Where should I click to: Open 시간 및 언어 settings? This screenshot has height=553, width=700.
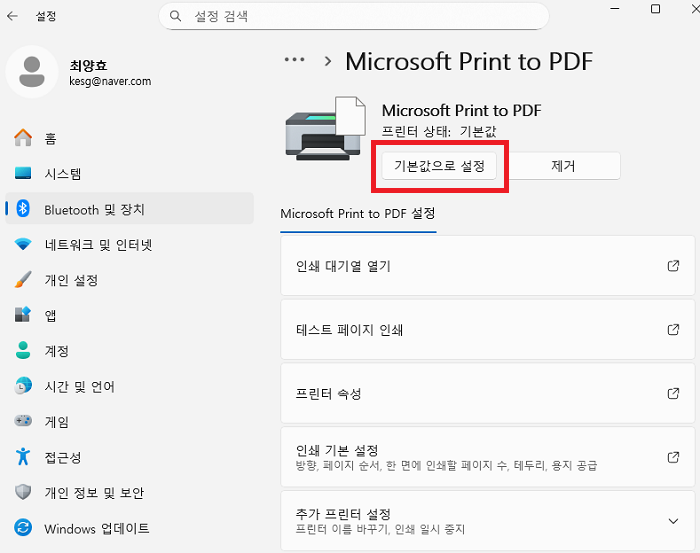pos(129,386)
